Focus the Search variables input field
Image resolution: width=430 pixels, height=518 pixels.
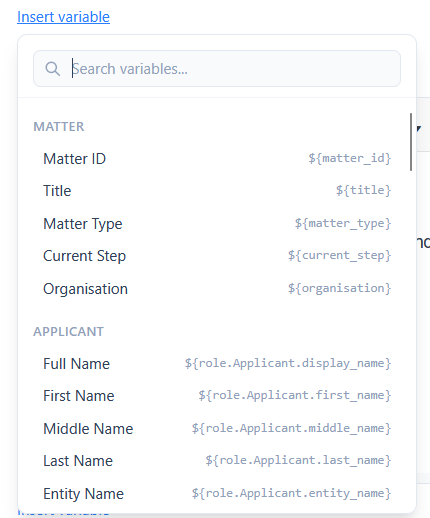[x=217, y=69]
